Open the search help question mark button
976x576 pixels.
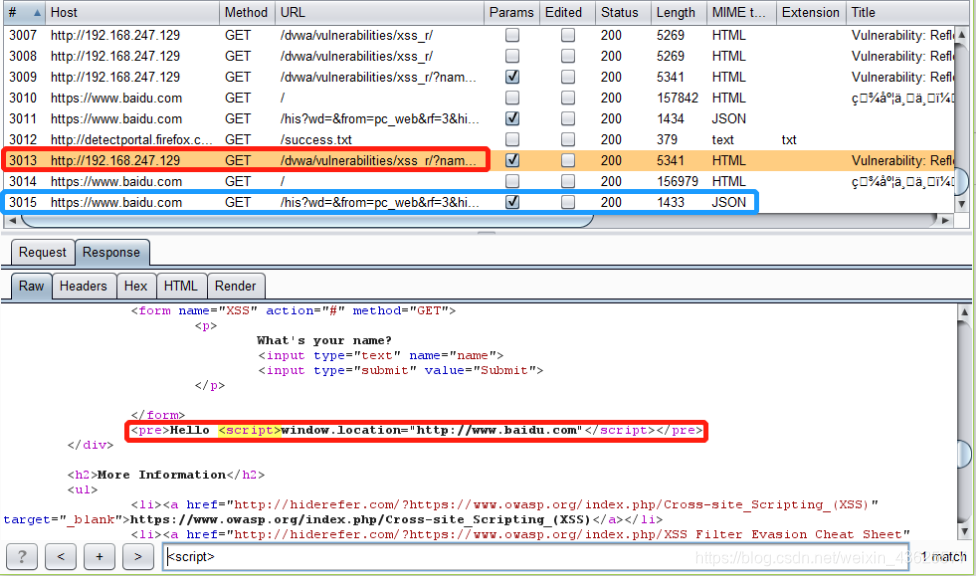22,556
